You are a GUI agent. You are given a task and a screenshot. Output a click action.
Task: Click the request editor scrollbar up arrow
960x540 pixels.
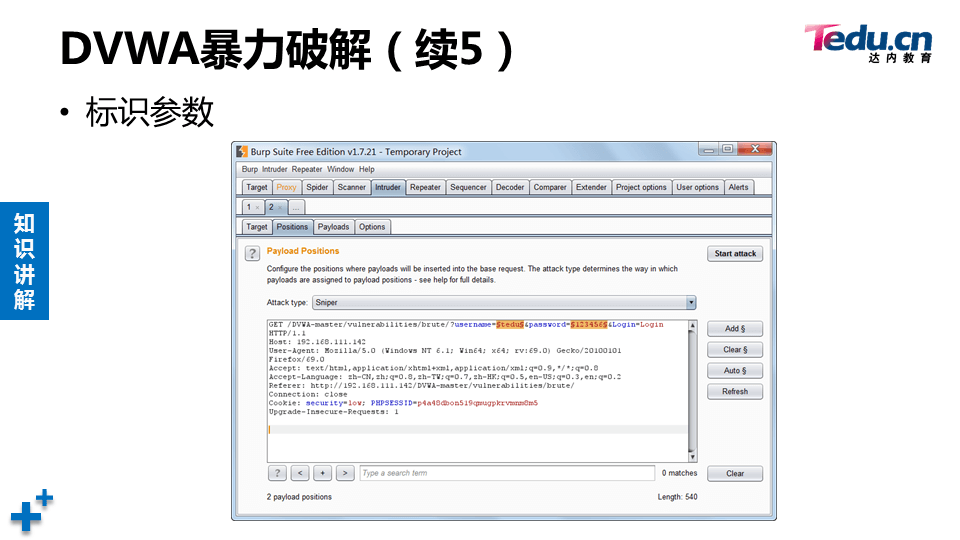click(x=692, y=326)
